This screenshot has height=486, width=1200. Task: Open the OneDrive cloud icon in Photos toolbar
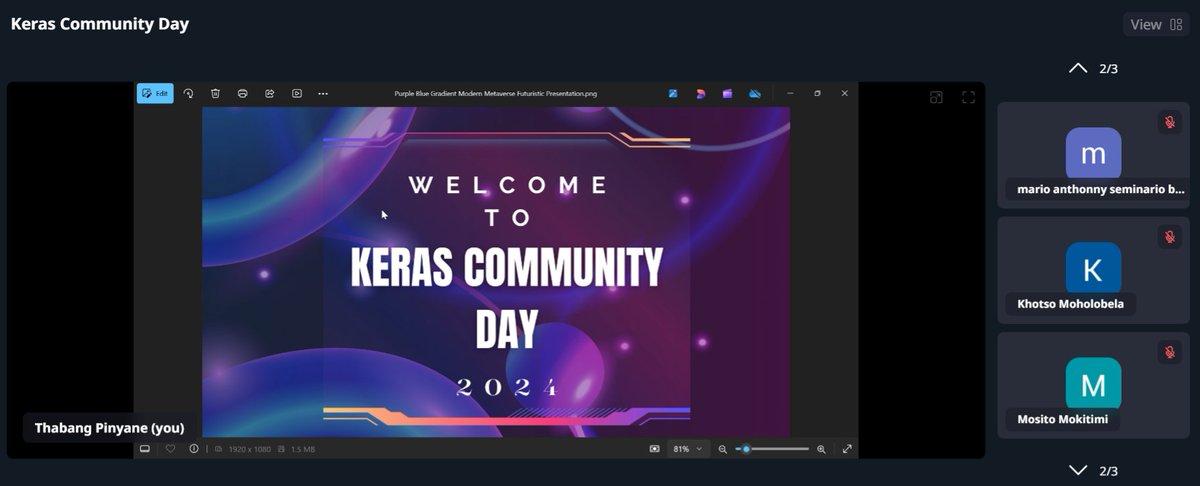coord(755,93)
